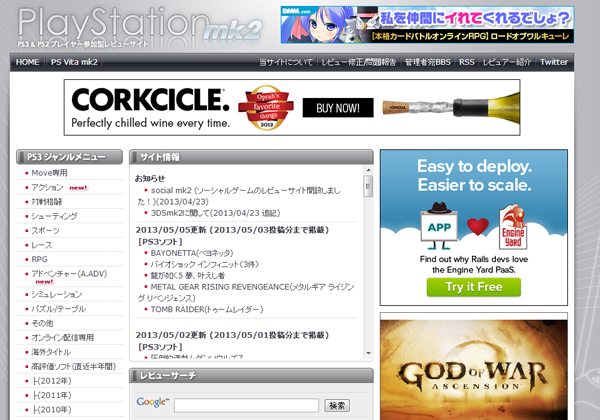Select the 海外タイトル genre link
The image size is (600, 420).
tap(51, 352)
